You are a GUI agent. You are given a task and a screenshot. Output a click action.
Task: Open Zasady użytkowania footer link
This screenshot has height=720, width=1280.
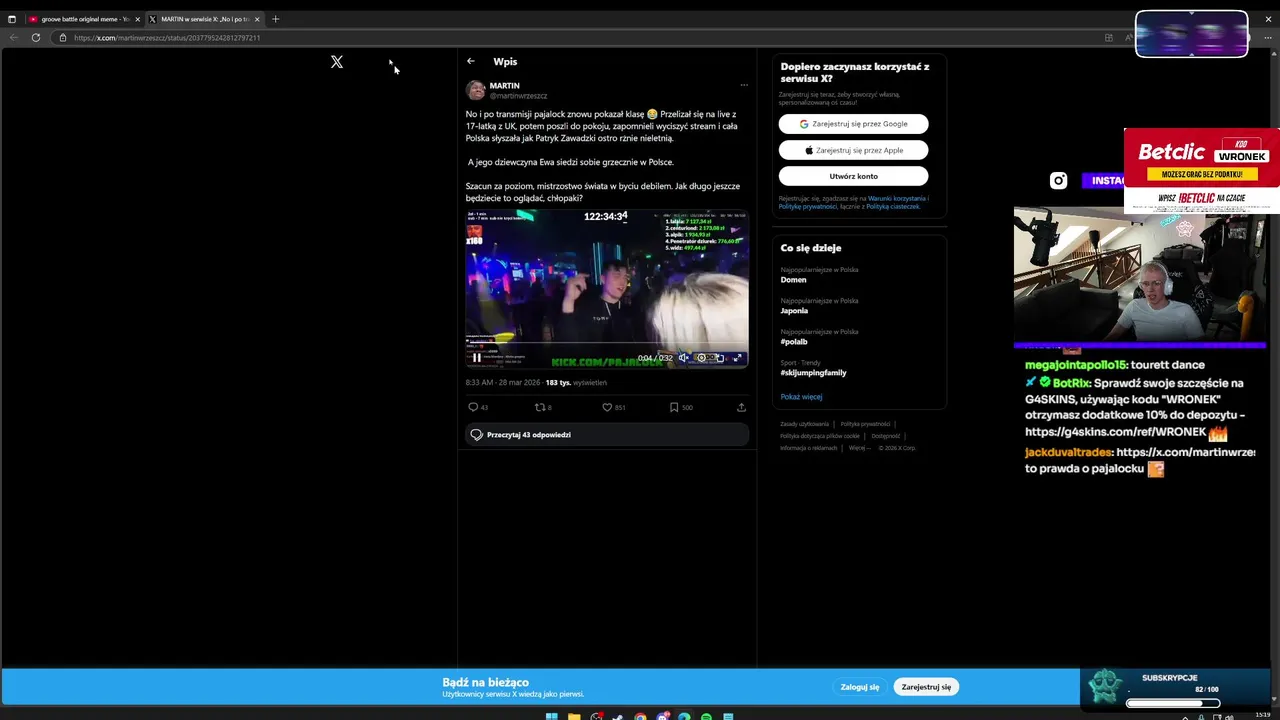(804, 424)
